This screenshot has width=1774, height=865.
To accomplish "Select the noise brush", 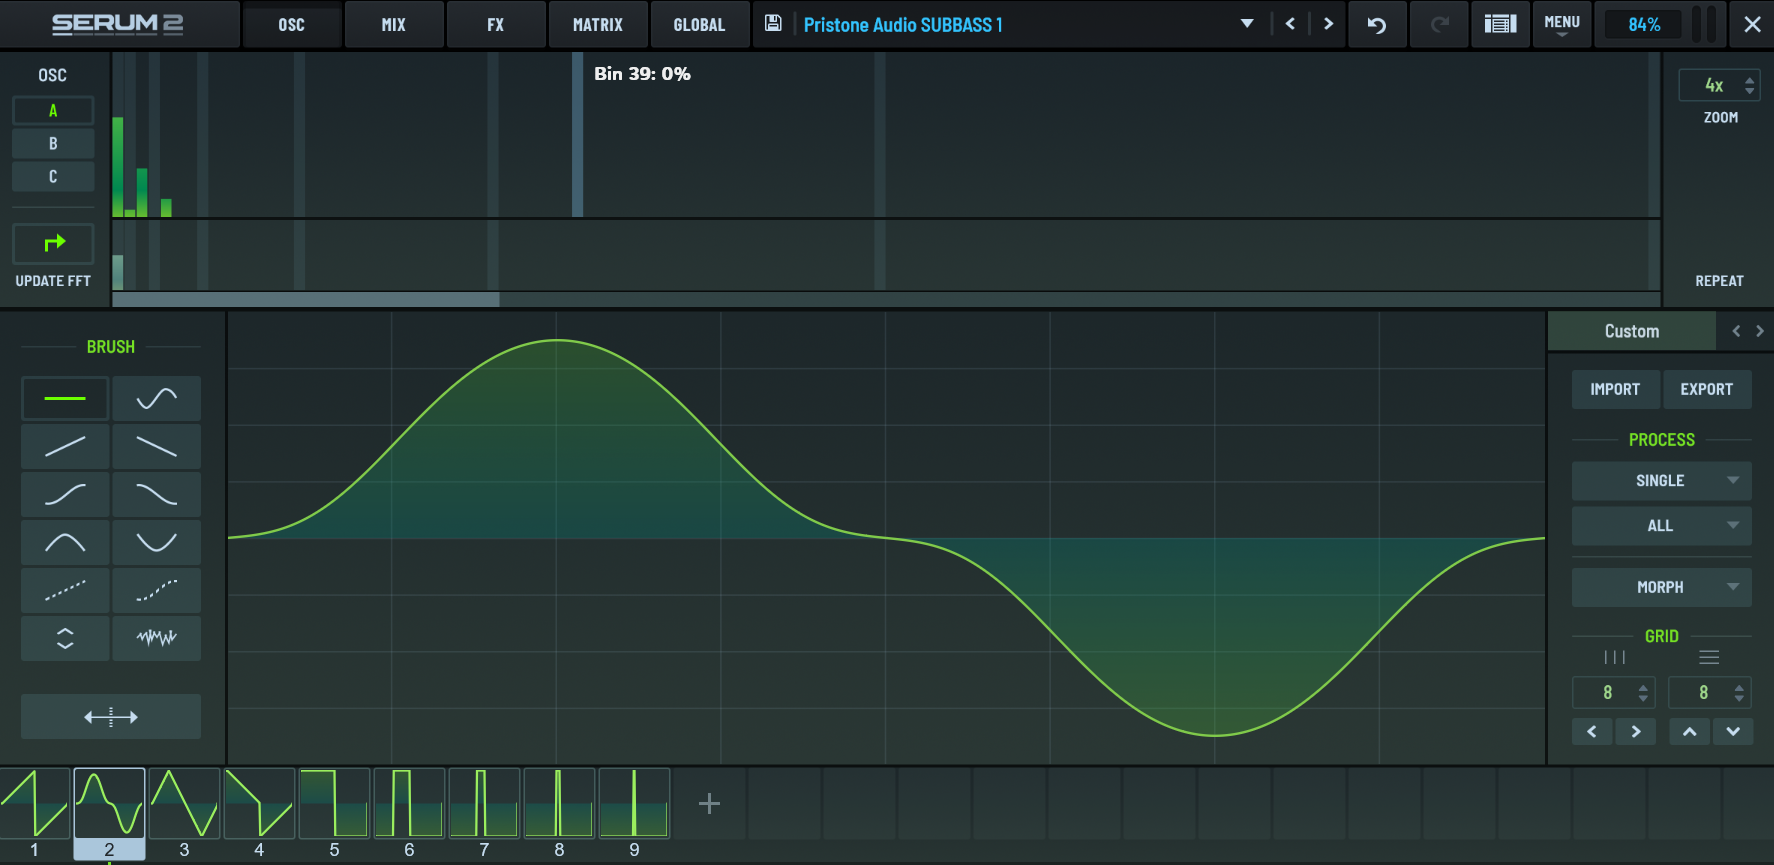I will [157, 638].
